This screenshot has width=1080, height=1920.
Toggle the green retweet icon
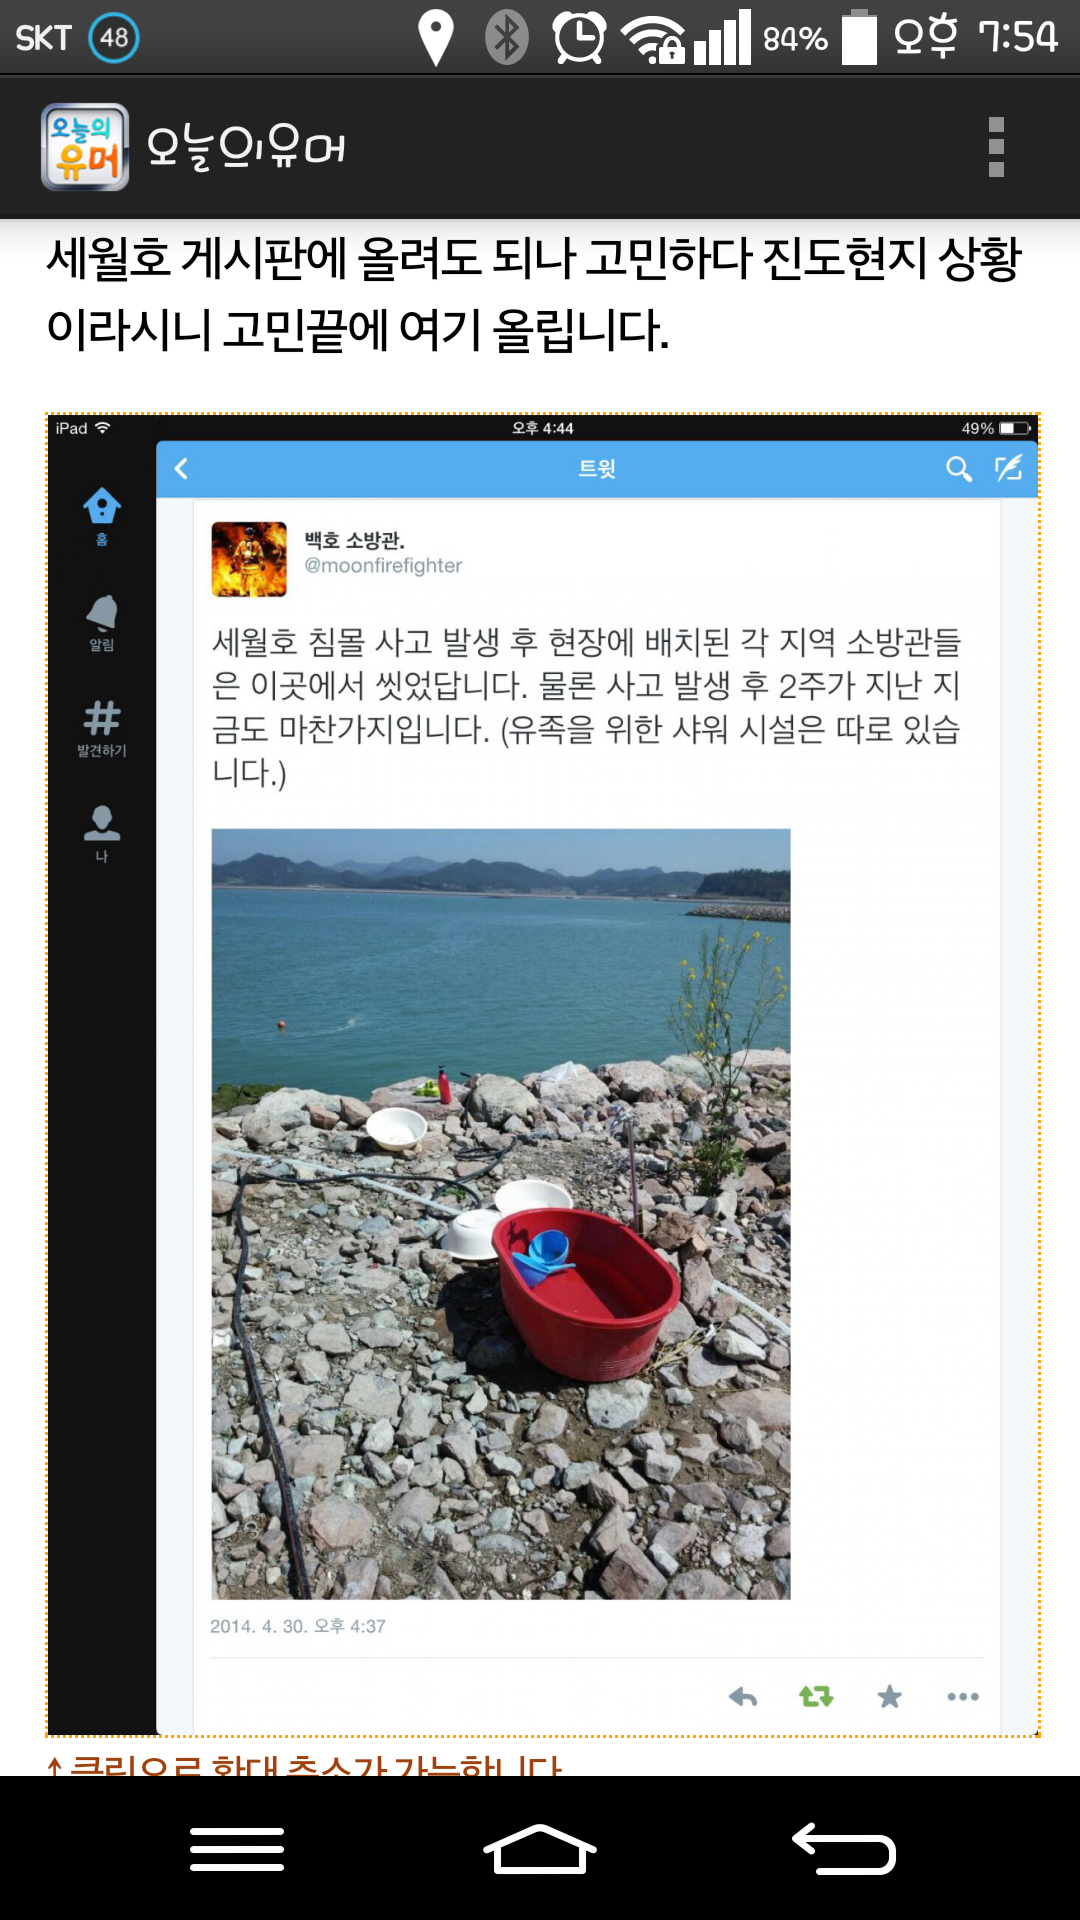(816, 1696)
